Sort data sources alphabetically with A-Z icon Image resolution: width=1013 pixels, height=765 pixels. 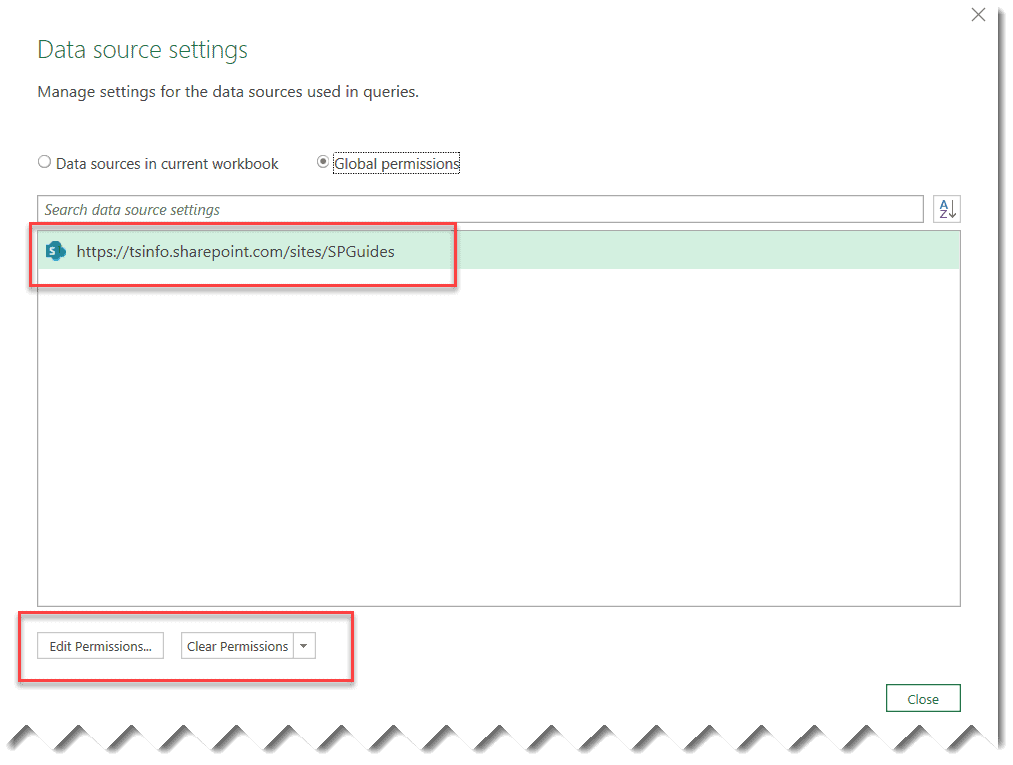point(946,209)
